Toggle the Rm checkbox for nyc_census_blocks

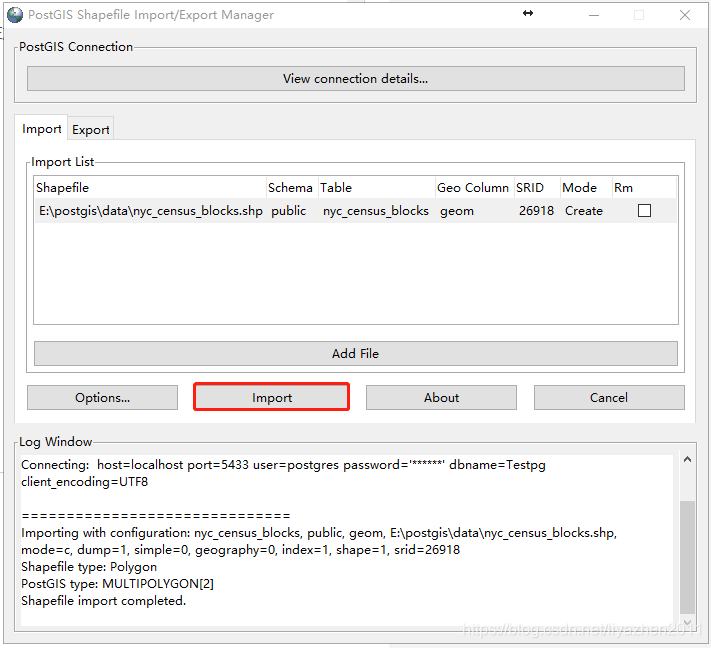(644, 210)
